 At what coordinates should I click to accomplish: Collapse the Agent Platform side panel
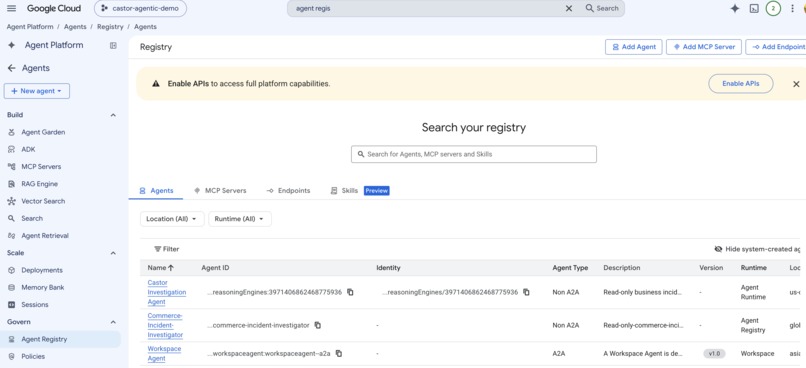click(113, 45)
